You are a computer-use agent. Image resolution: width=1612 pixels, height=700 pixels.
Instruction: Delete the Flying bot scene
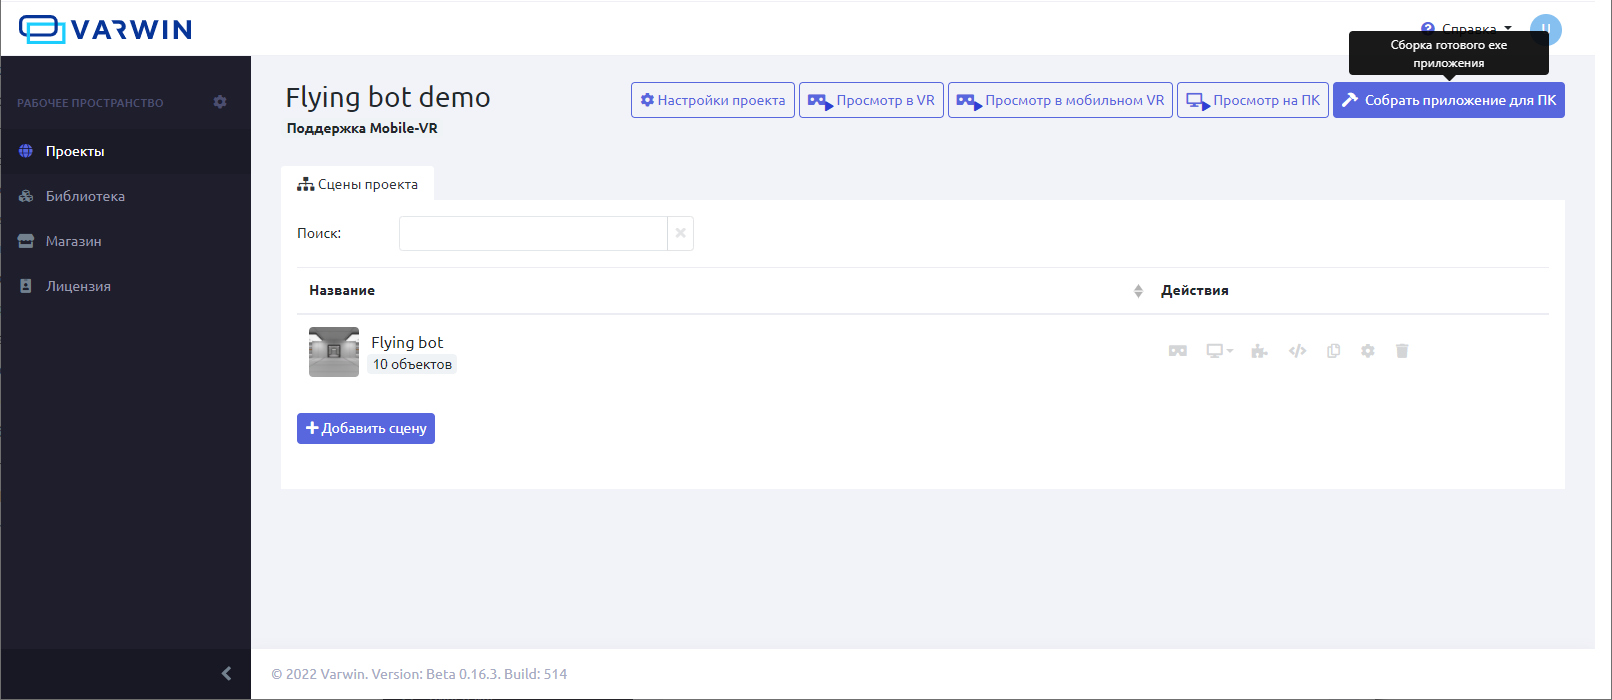point(1402,351)
